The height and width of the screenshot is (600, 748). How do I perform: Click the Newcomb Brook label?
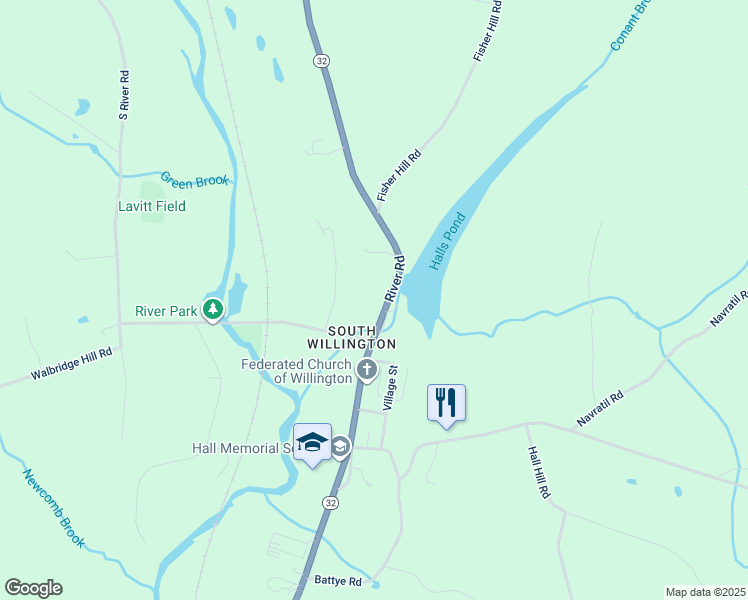pos(53,508)
